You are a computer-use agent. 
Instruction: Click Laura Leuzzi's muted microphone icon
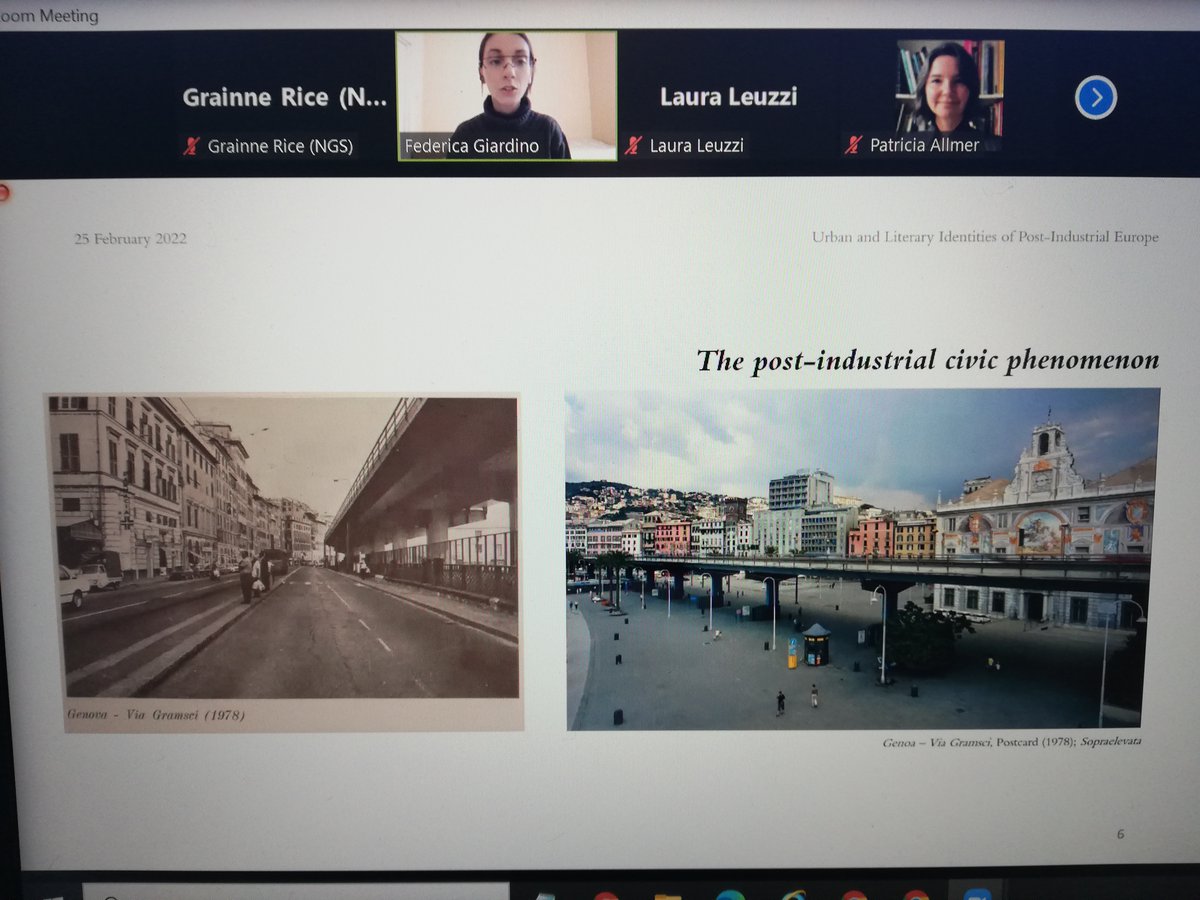coord(633,146)
